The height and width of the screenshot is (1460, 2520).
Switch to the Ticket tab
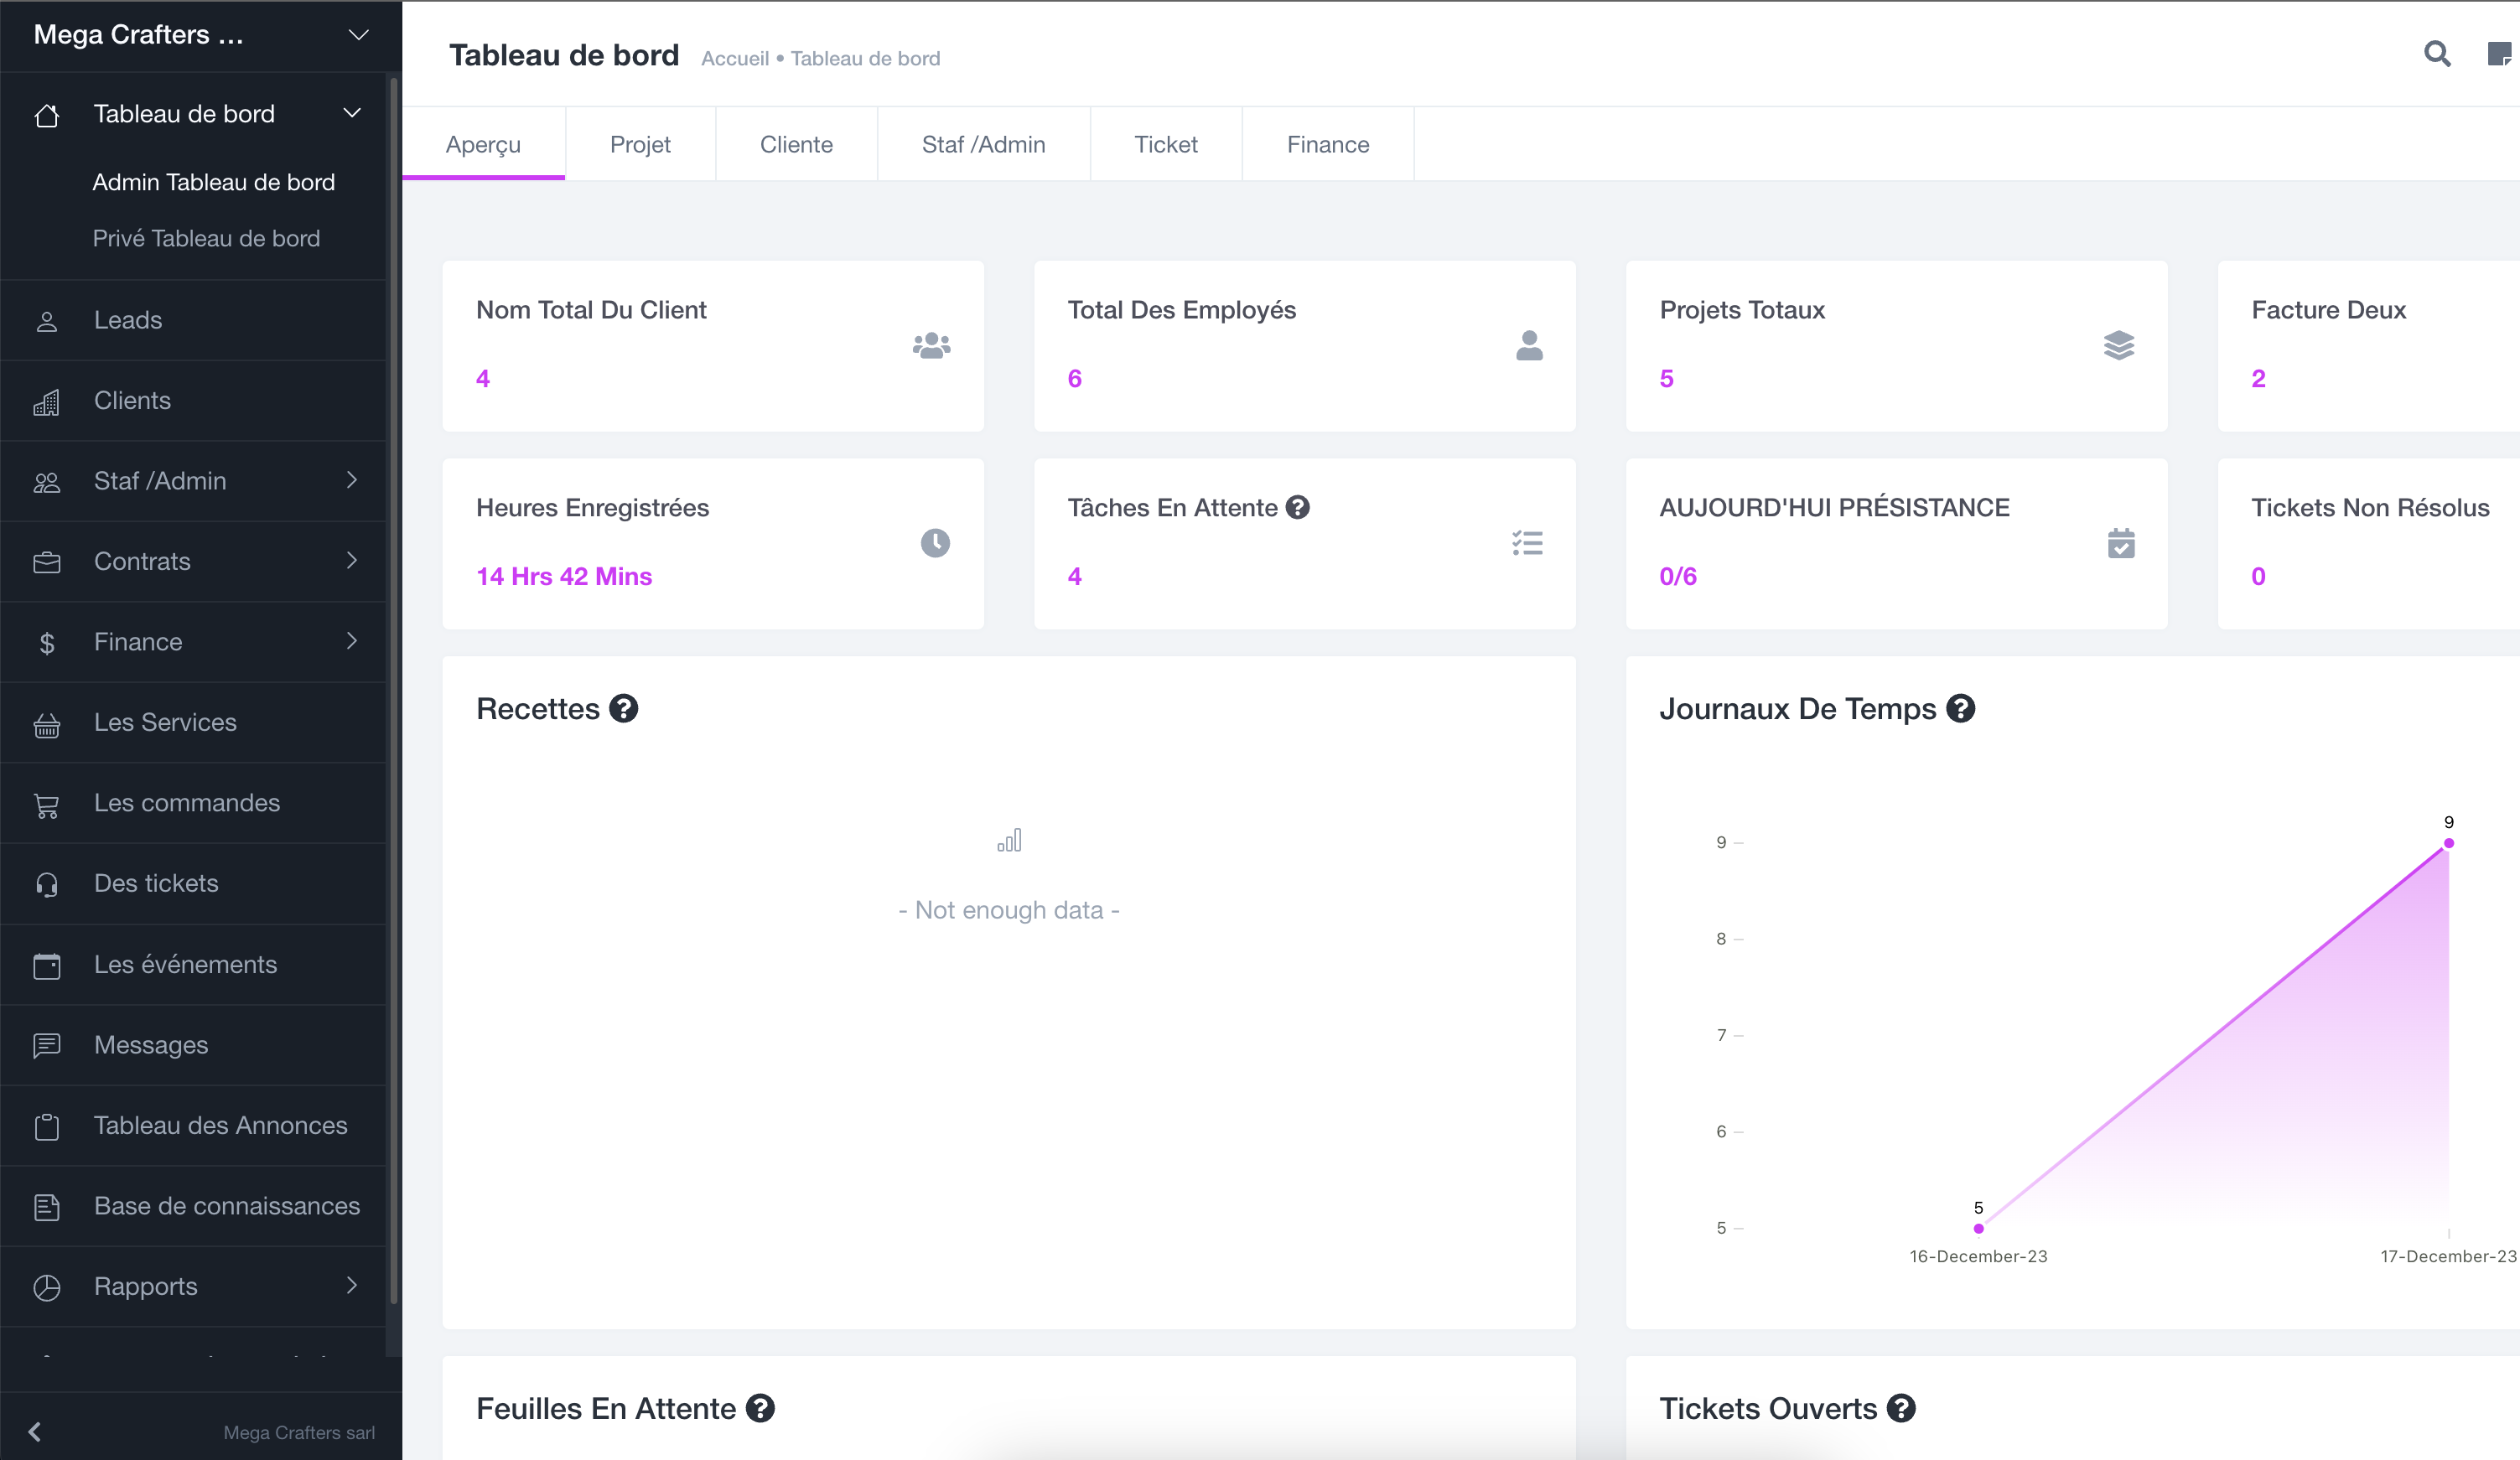1165,145
